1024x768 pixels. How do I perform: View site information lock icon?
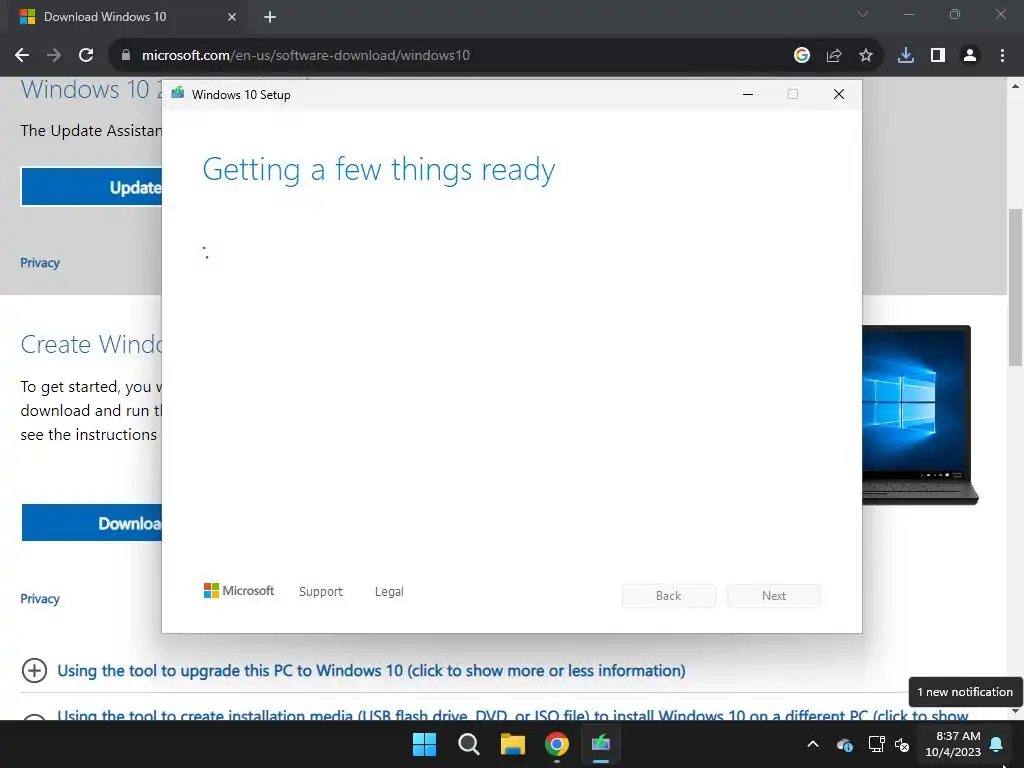[126, 56]
